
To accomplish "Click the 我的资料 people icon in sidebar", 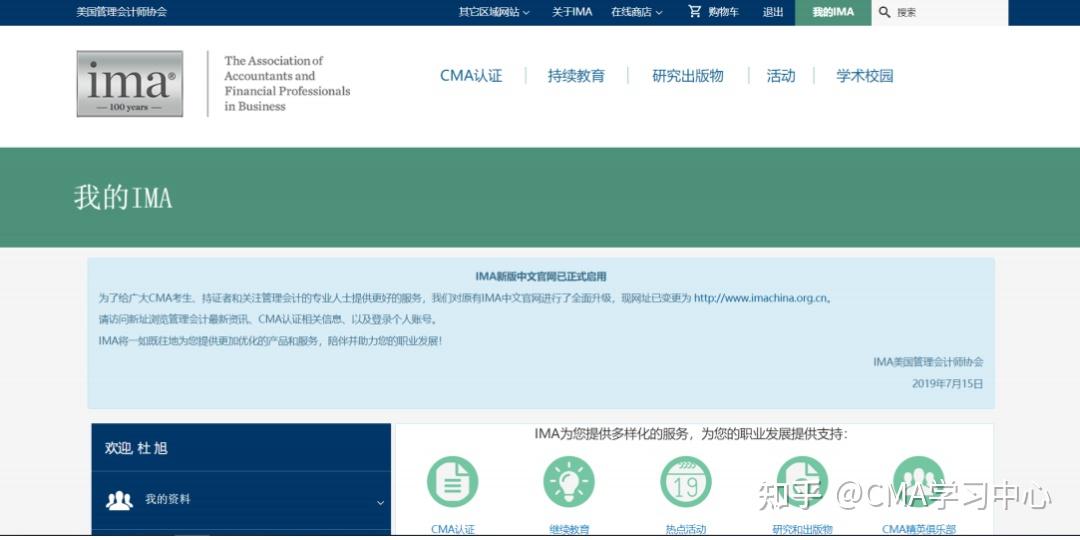I will [x=119, y=500].
